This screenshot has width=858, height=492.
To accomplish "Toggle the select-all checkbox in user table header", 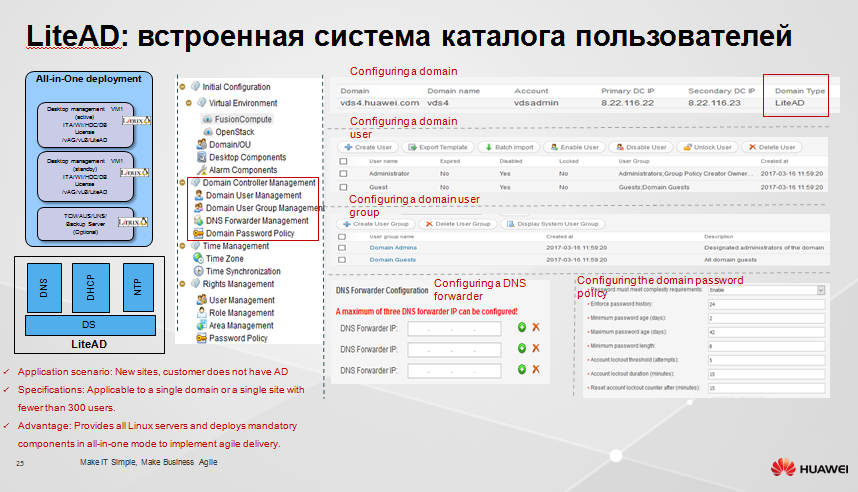I will pyautogui.click(x=343, y=161).
